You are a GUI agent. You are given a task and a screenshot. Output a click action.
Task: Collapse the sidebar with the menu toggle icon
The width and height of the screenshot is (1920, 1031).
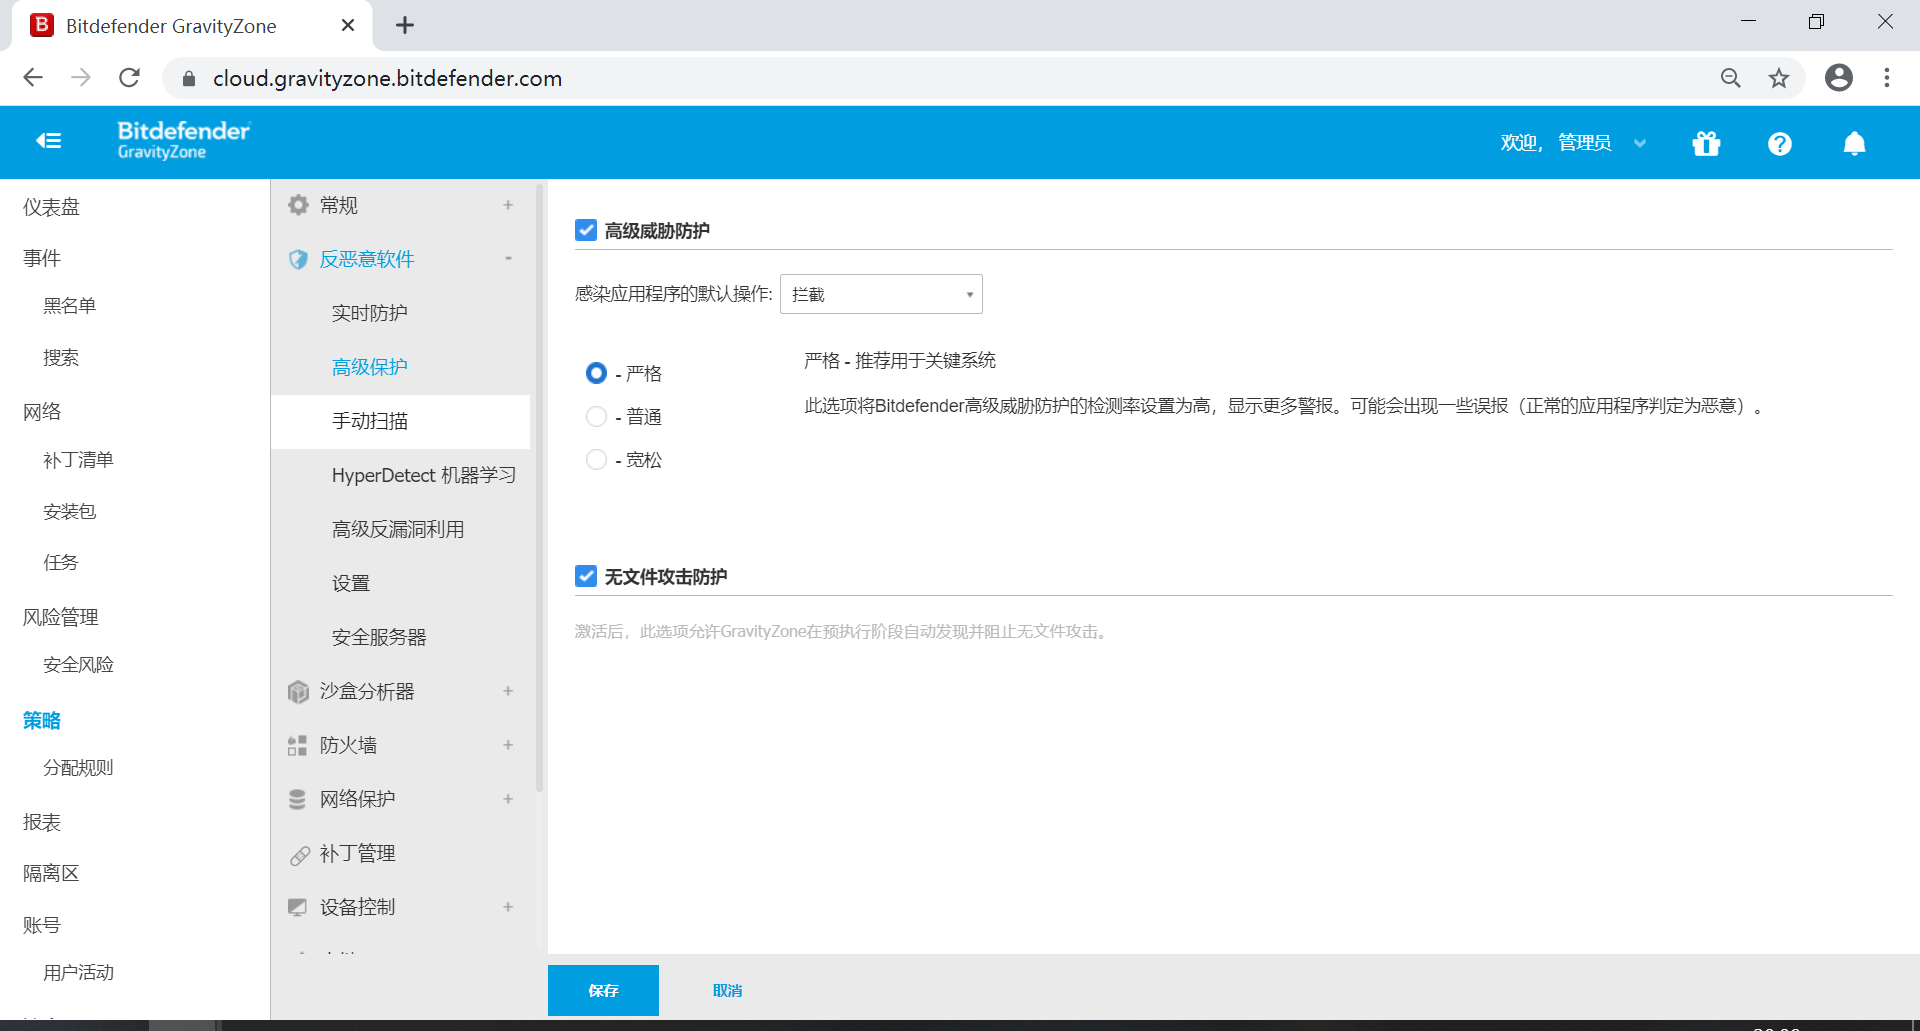coord(49,141)
